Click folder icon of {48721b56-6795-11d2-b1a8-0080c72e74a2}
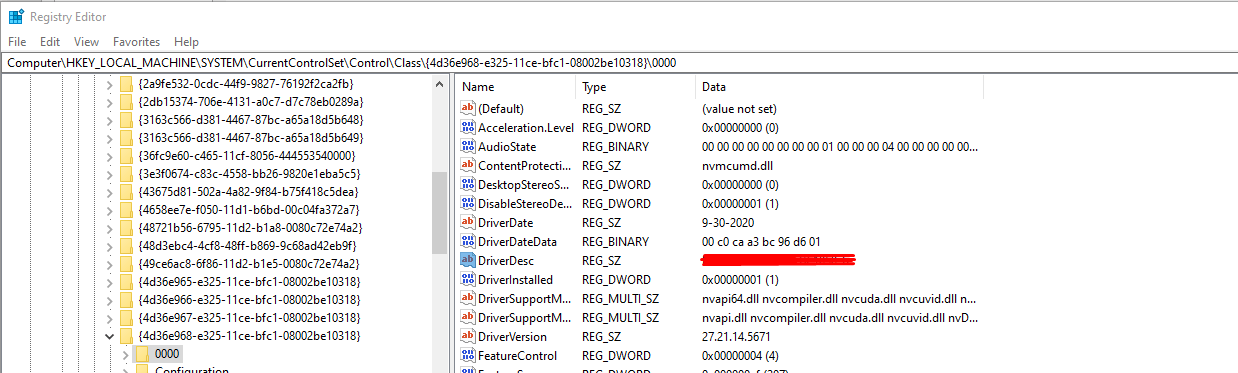This screenshot has height=373, width=1238. point(126,227)
